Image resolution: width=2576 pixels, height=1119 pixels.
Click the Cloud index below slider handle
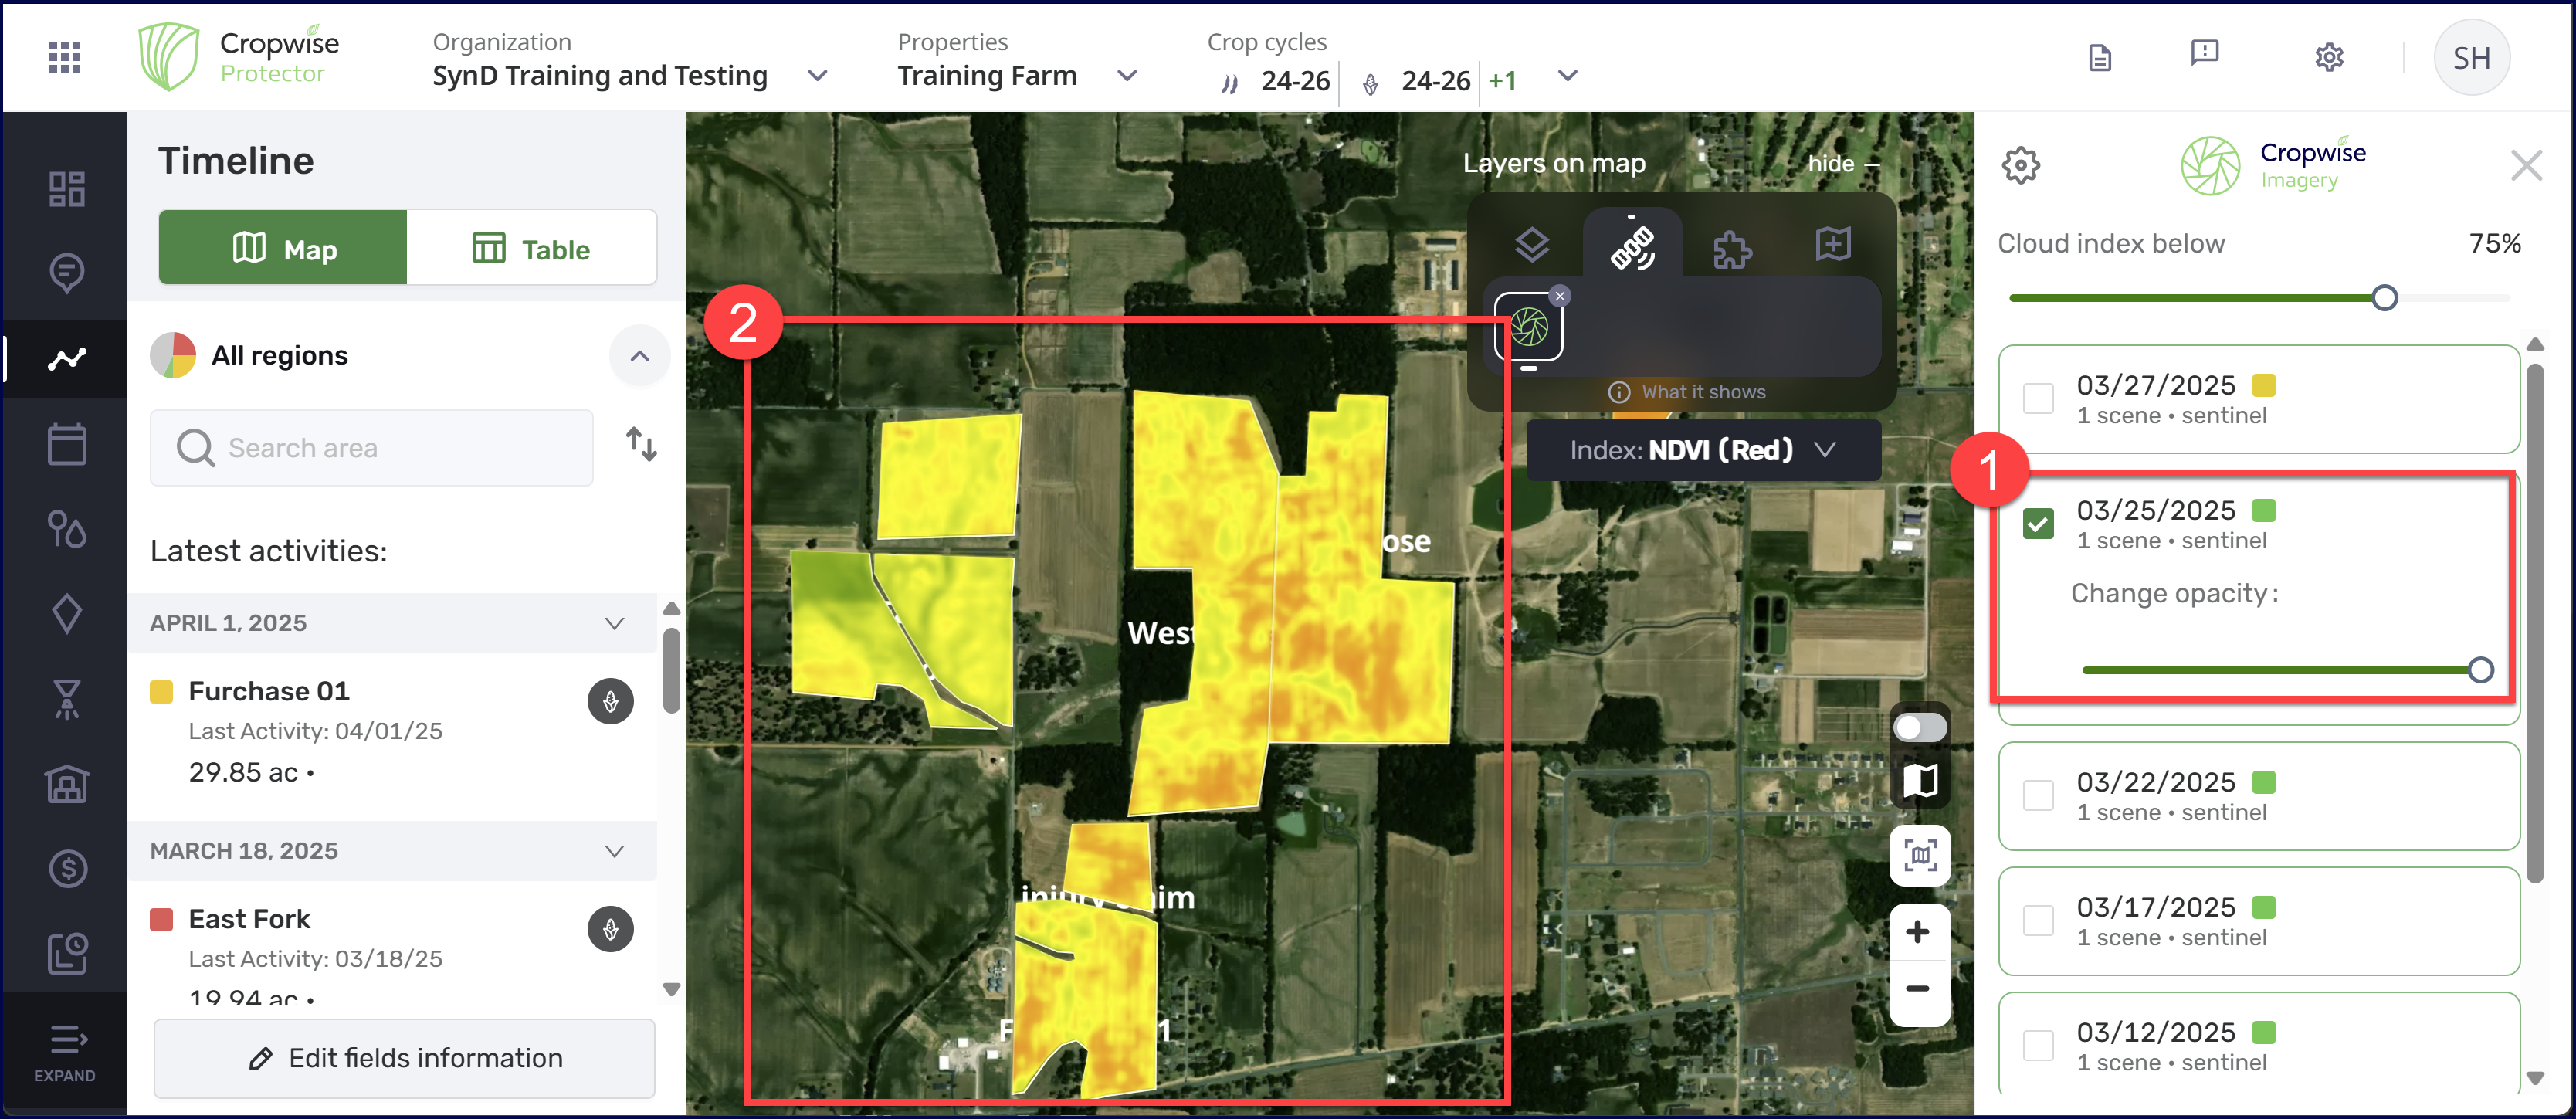click(2384, 298)
